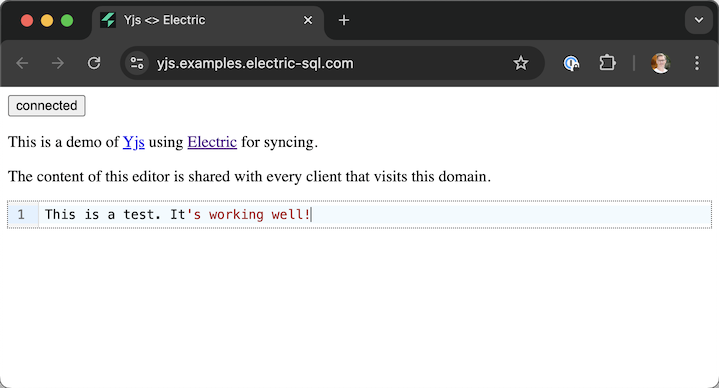Click the address bar URL
This screenshot has height=388, width=719.
[255, 63]
